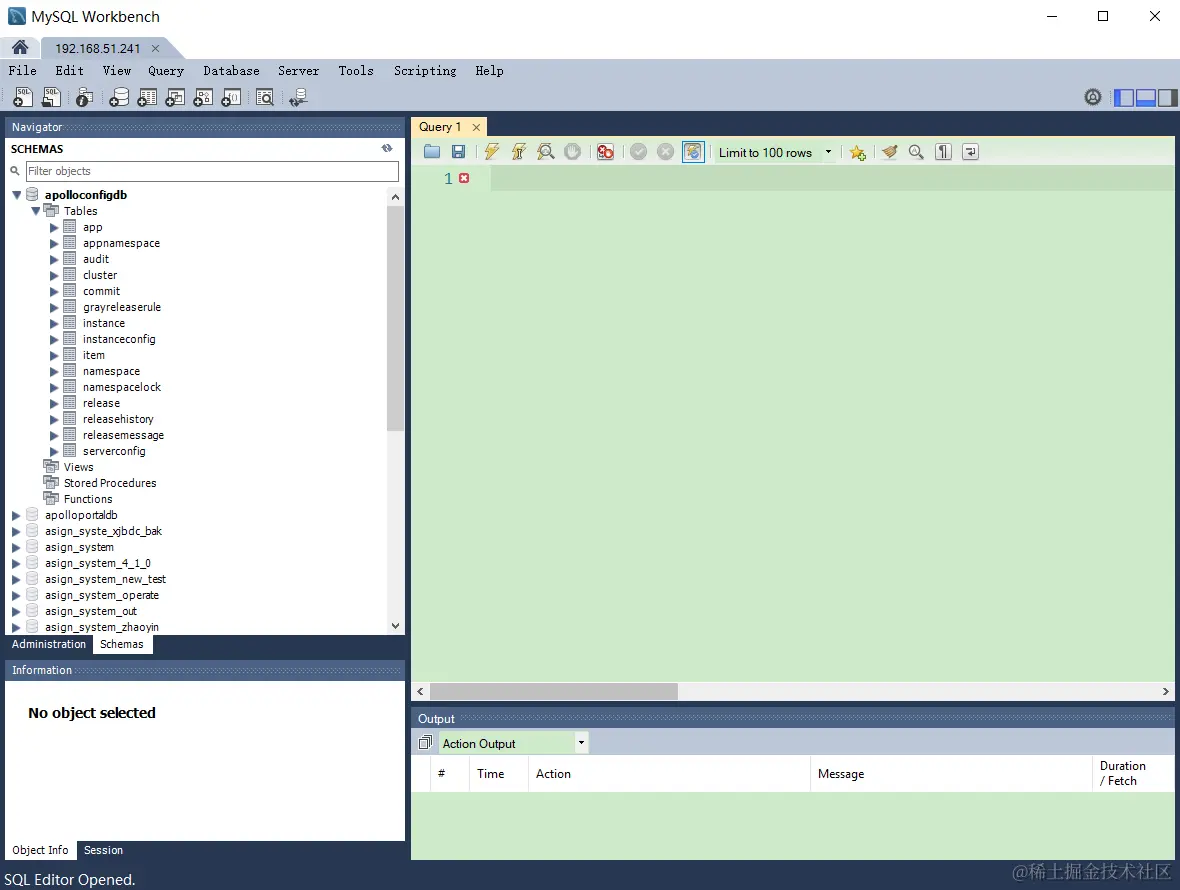The height and width of the screenshot is (890, 1180).
Task: Save query to favorites star icon
Action: click(857, 153)
